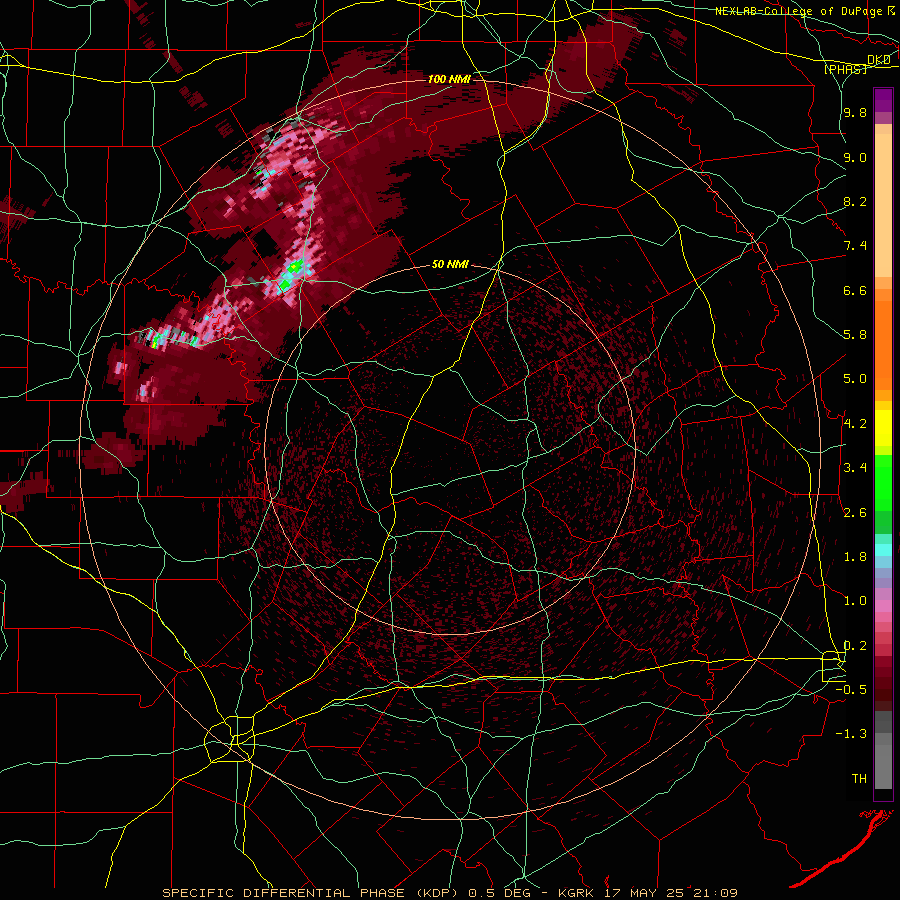Screen dimensions: 900x900
Task: Pick the bright green segment of the color bar
Action: (883, 482)
